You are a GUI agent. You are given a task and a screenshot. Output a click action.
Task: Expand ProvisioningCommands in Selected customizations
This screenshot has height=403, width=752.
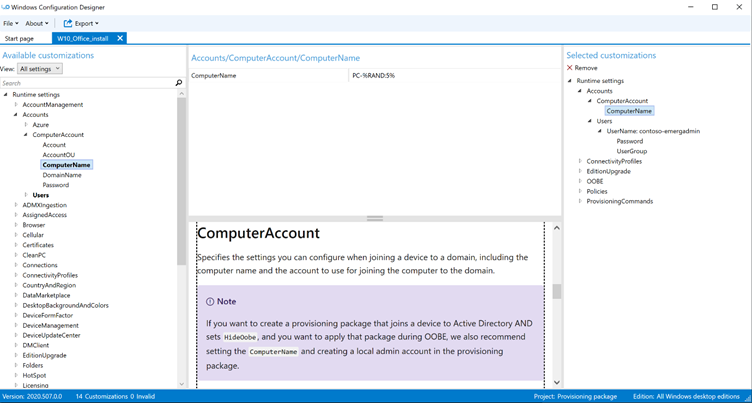pos(579,202)
